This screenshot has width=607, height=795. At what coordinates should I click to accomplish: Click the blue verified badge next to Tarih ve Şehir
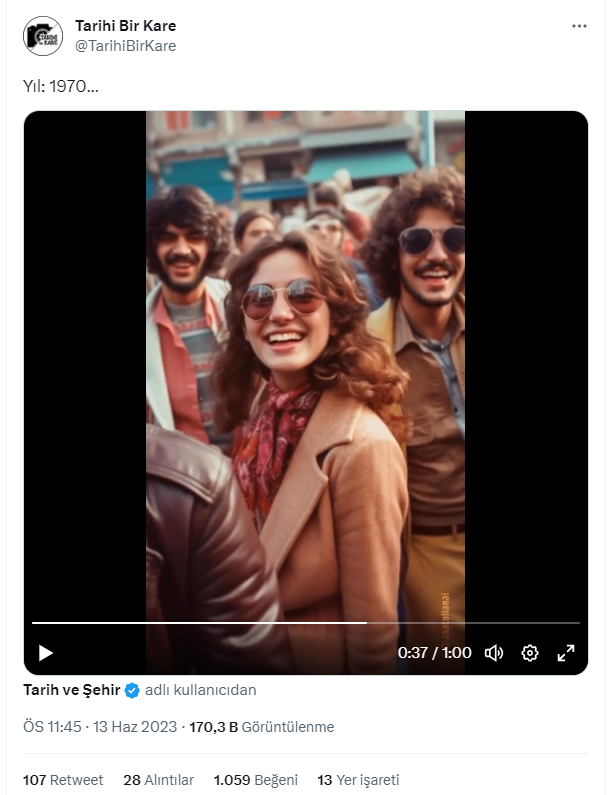click(132, 690)
